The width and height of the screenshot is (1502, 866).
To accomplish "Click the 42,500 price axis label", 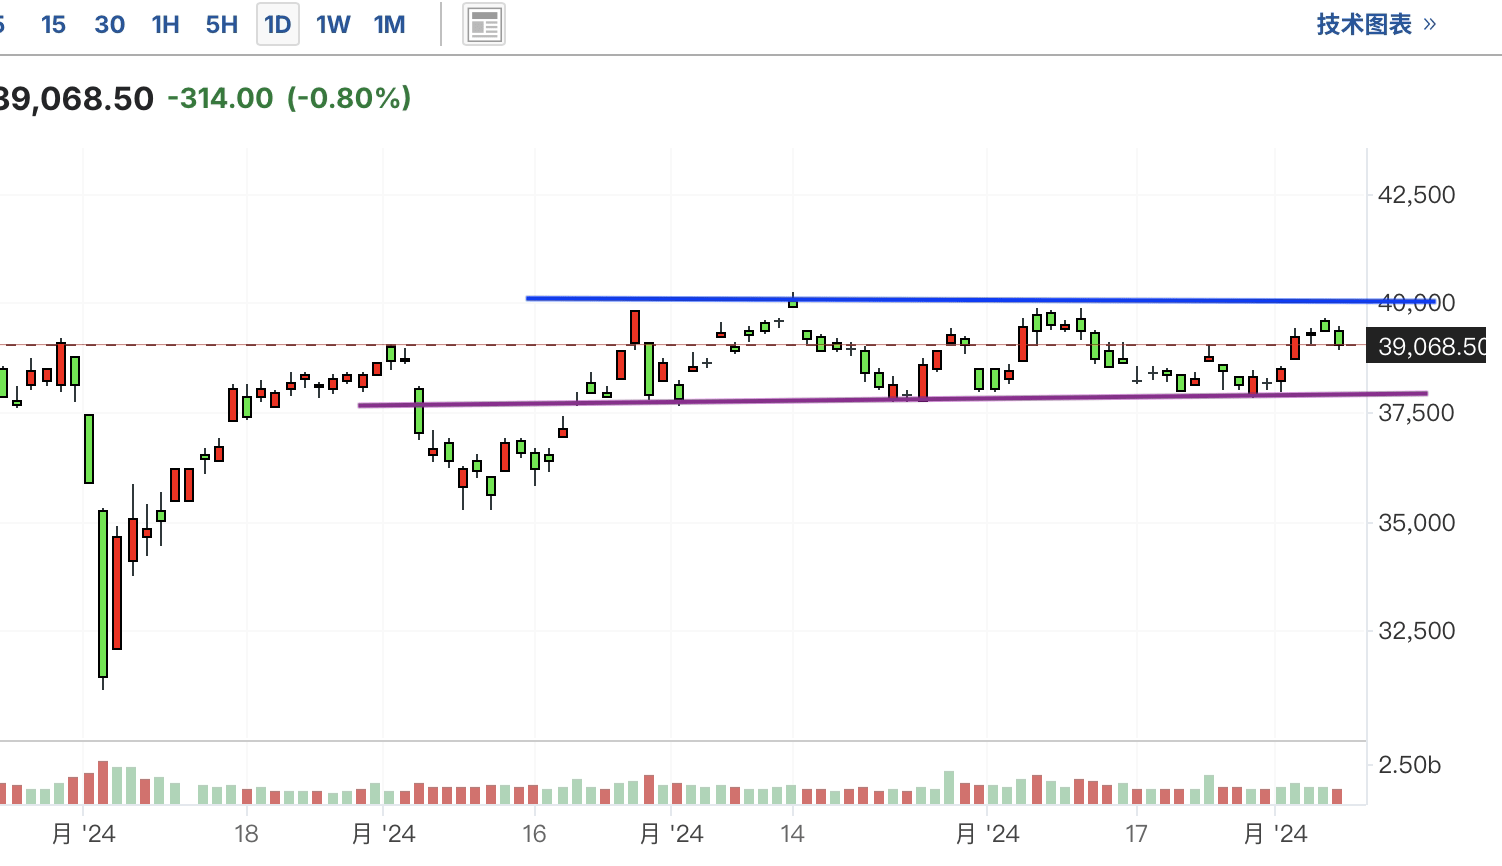I will (x=1416, y=194).
